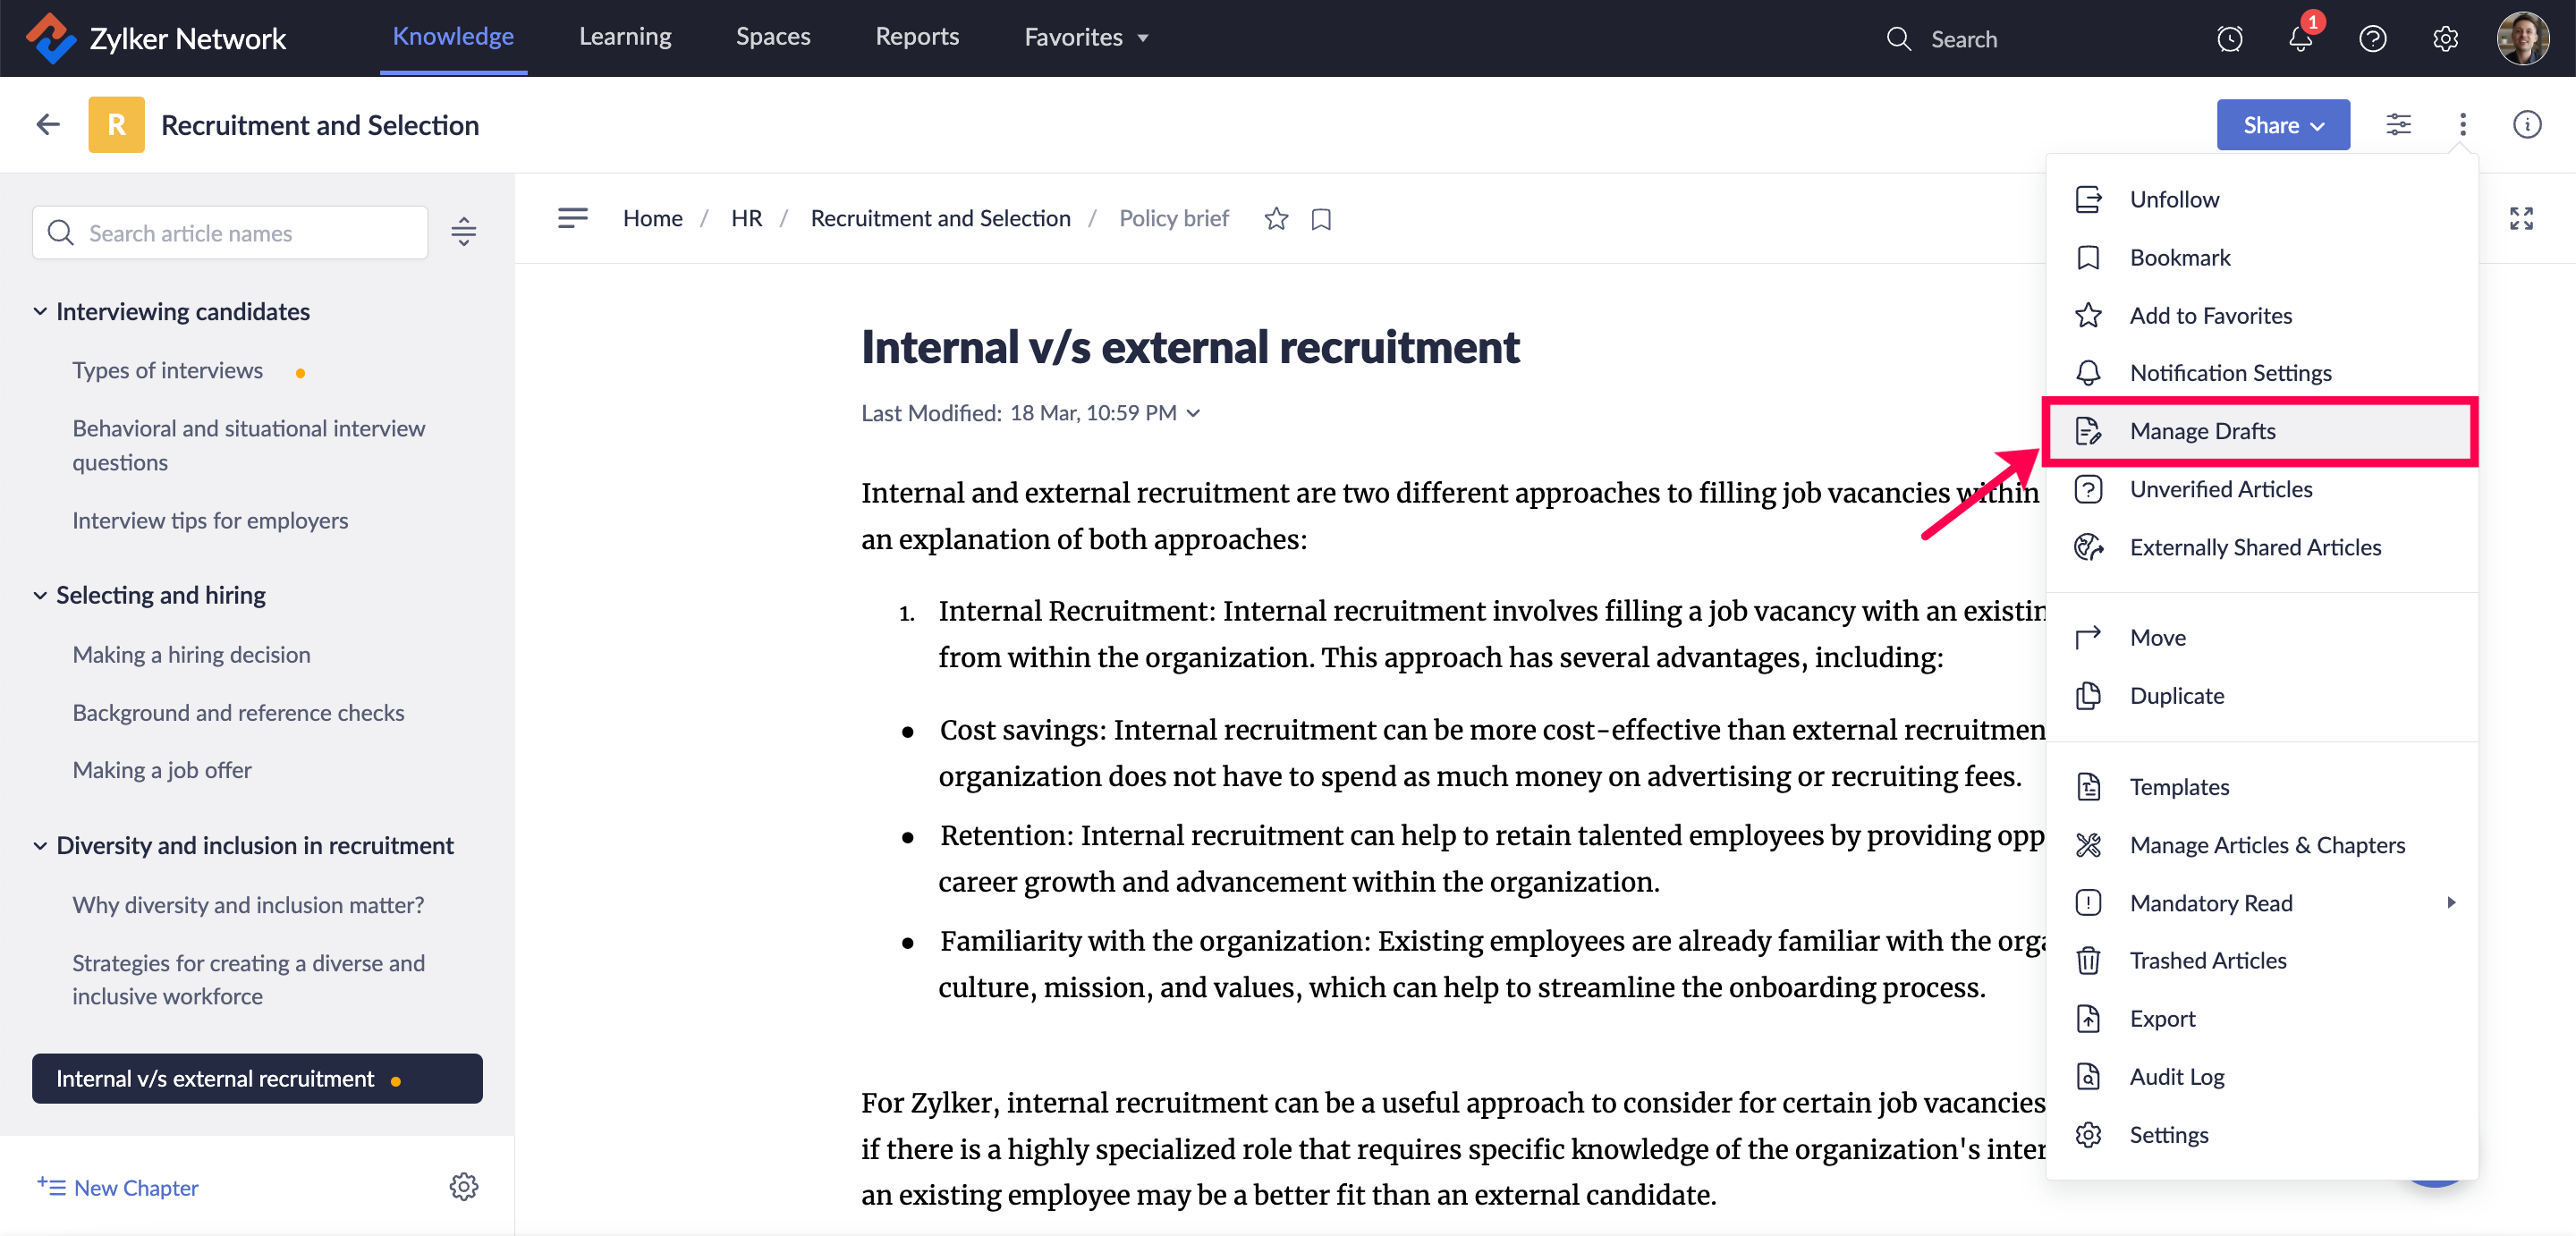This screenshot has height=1236, width=2576.
Task: Open HR breadcrumb link
Action: pyautogui.click(x=746, y=218)
